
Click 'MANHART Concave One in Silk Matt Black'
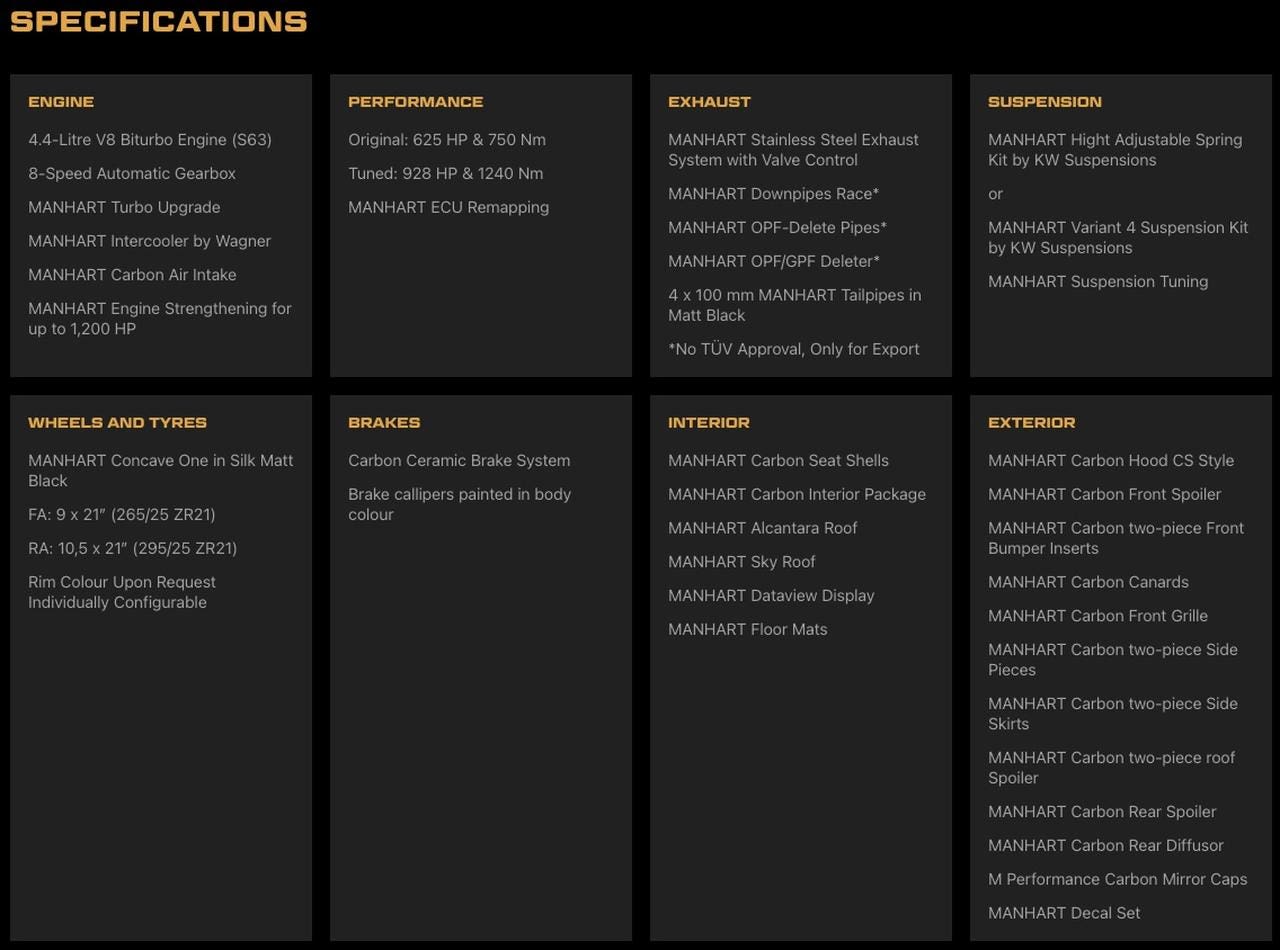click(161, 471)
